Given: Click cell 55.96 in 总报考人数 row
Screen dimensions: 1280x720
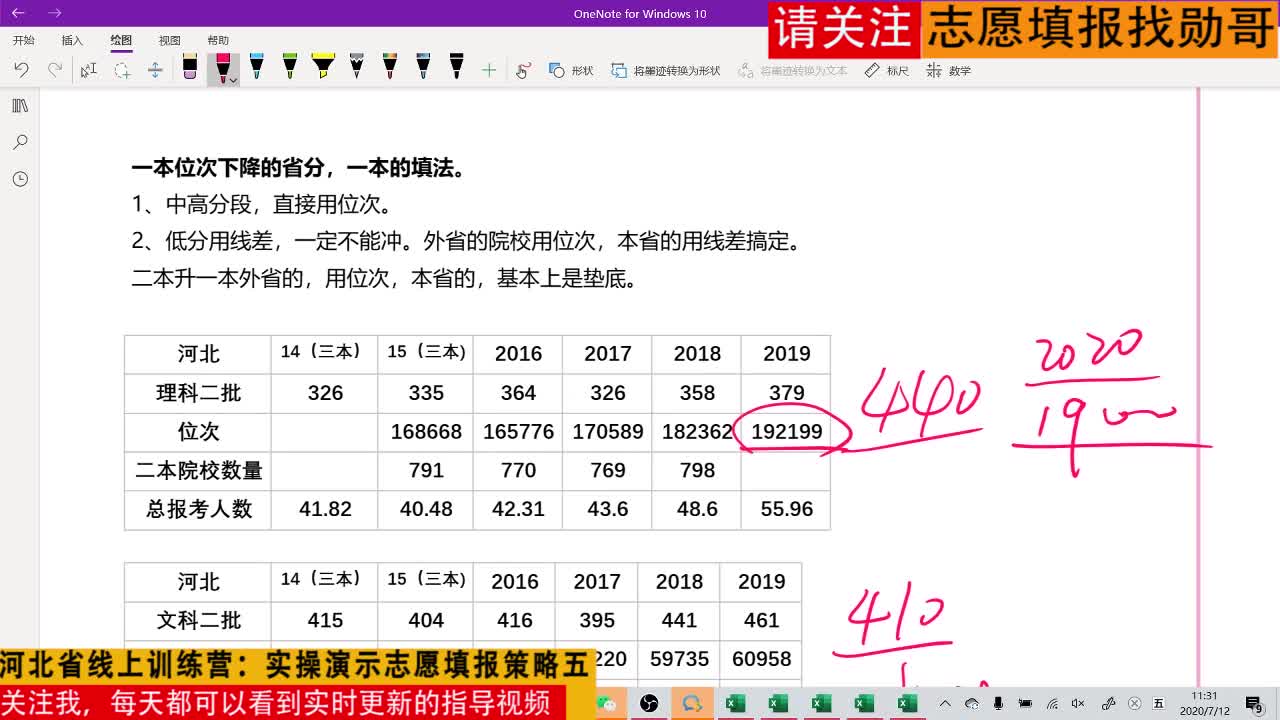Looking at the screenshot, I should click(x=786, y=509).
